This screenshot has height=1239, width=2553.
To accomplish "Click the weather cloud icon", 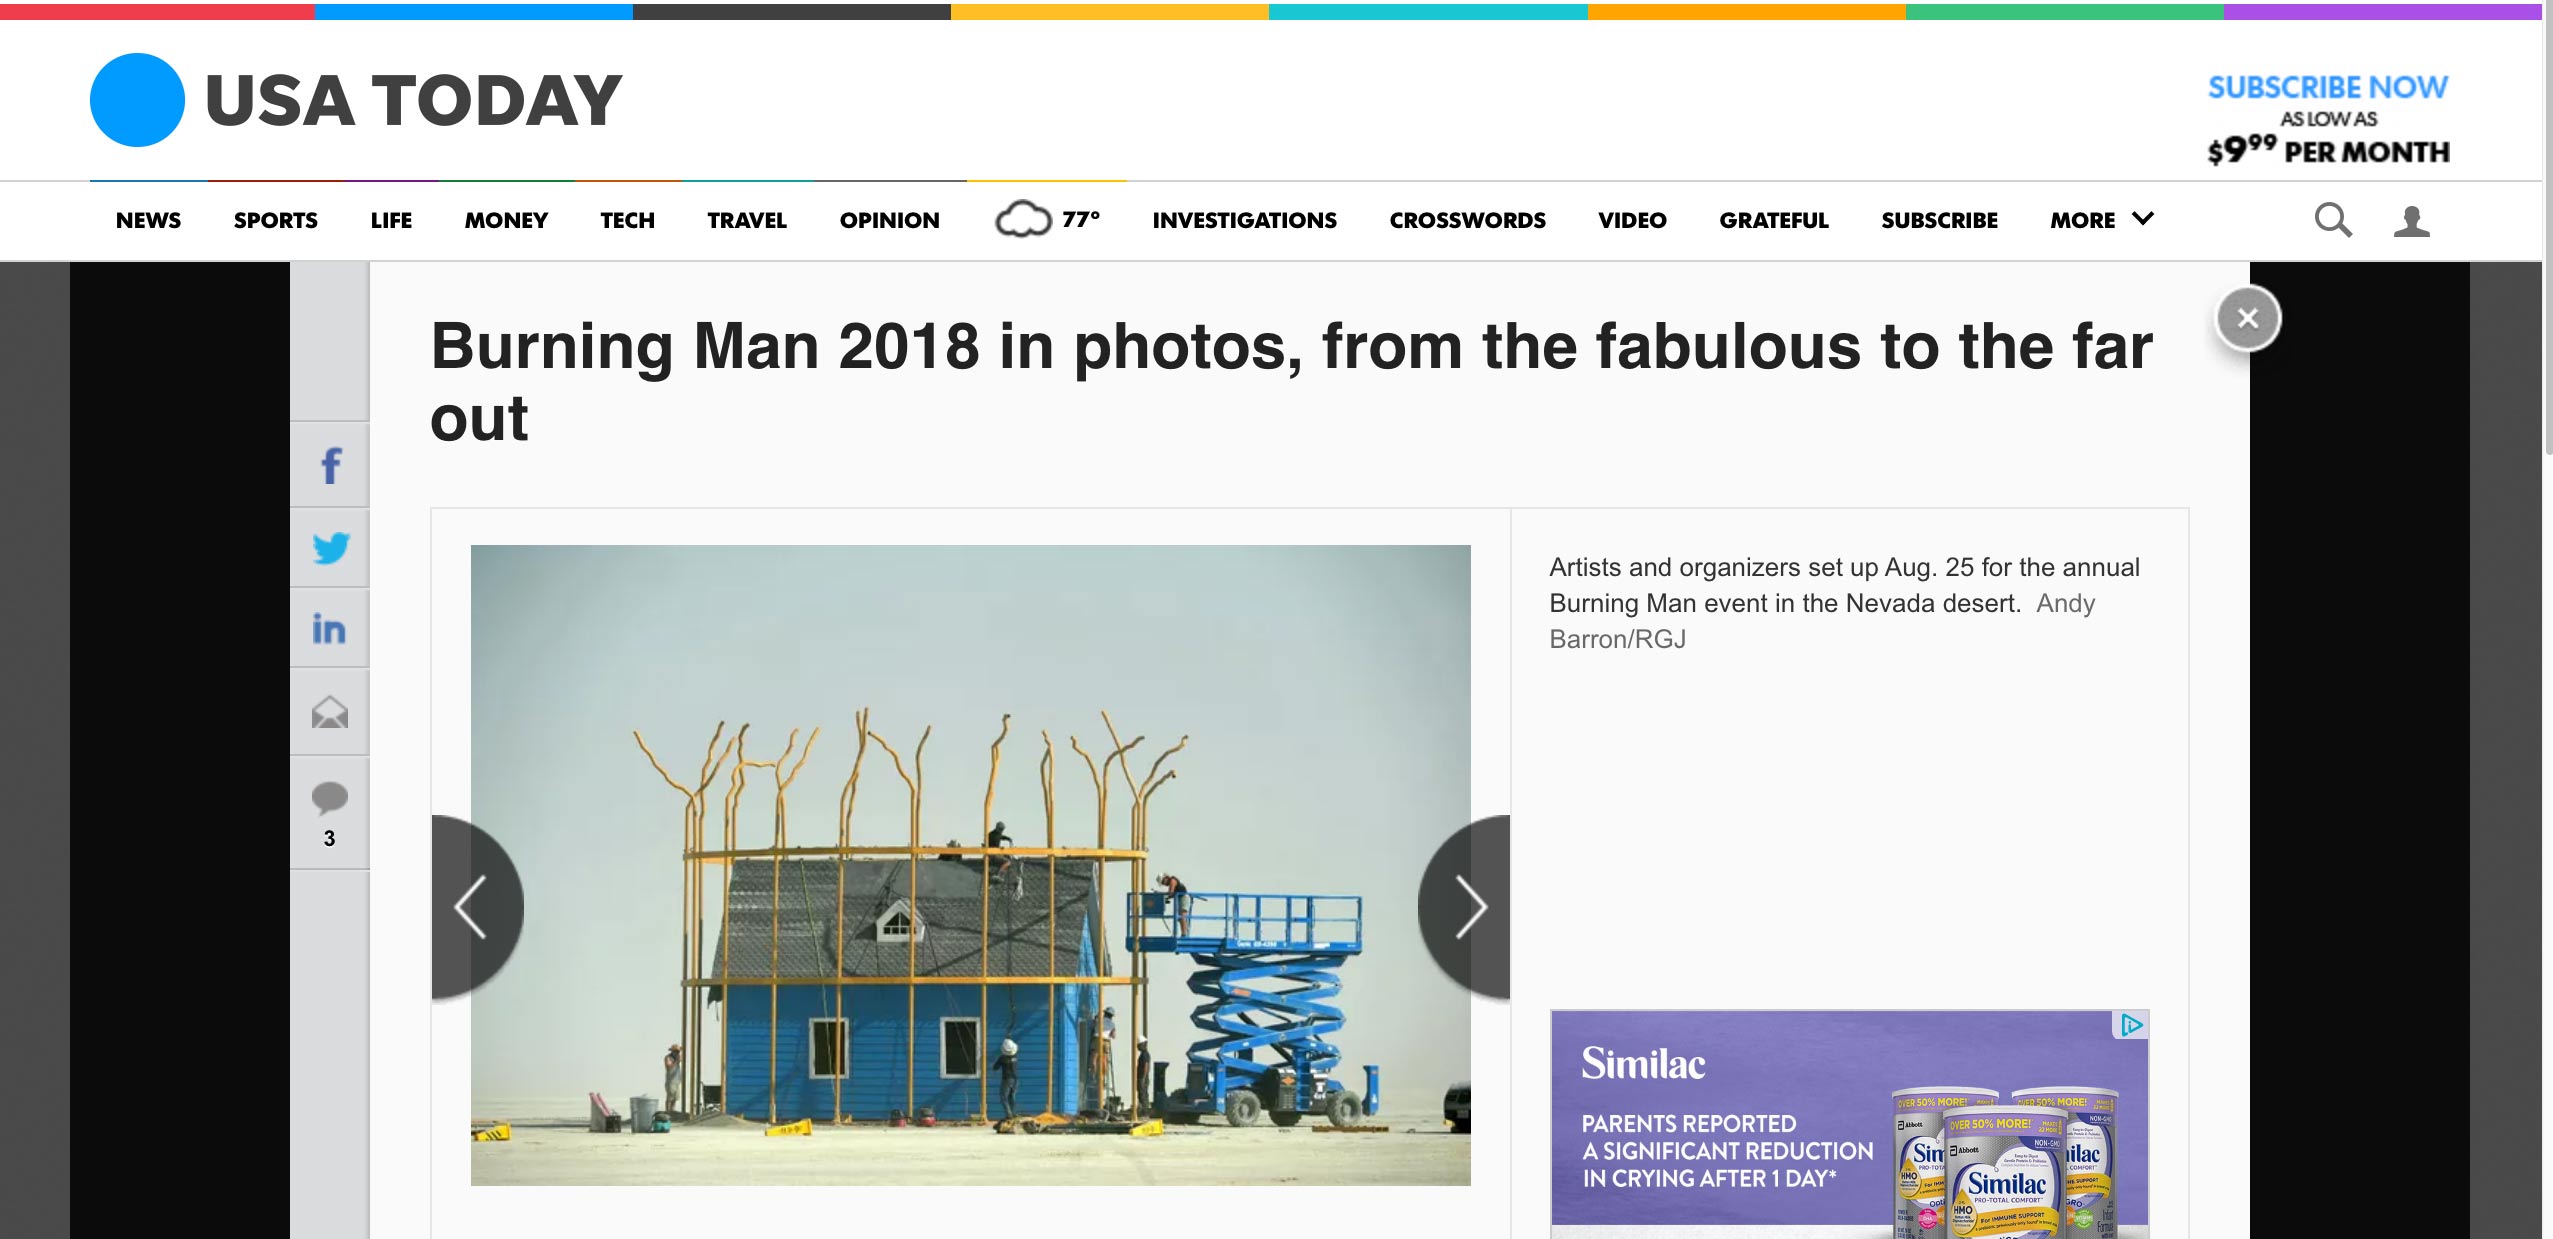I will tap(1023, 219).
